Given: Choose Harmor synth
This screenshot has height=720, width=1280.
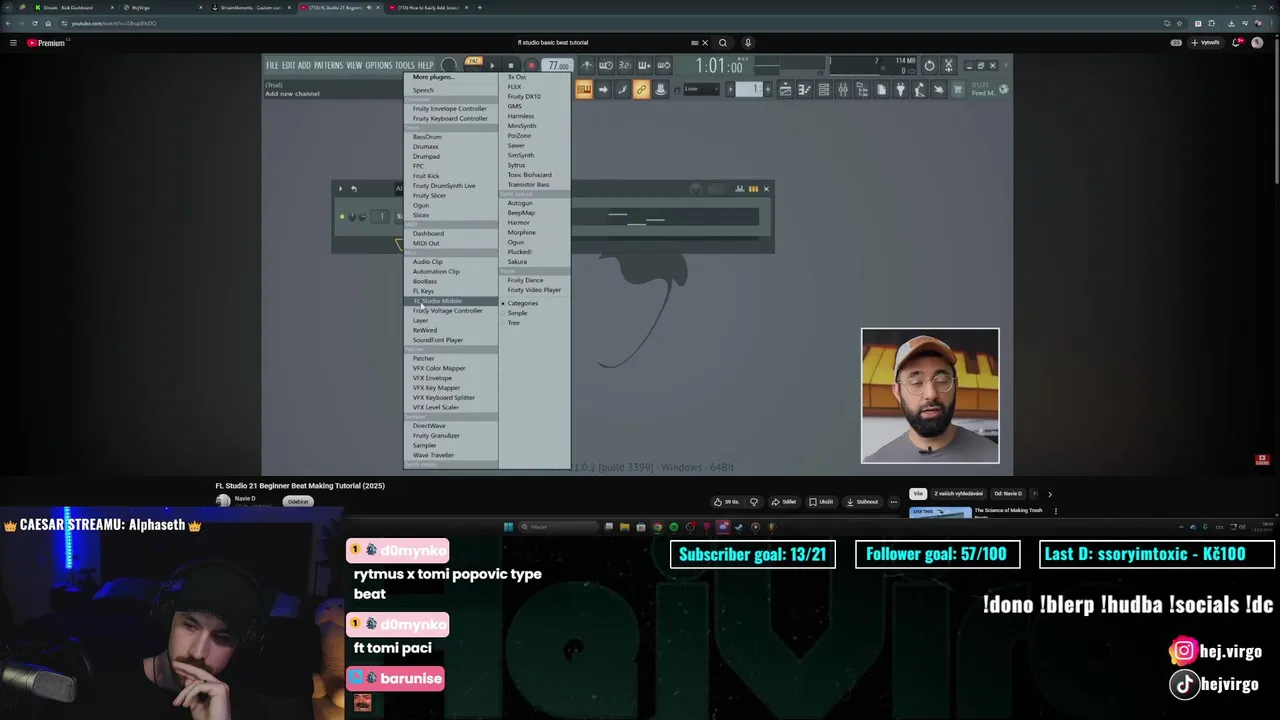Looking at the screenshot, I should tap(518, 223).
